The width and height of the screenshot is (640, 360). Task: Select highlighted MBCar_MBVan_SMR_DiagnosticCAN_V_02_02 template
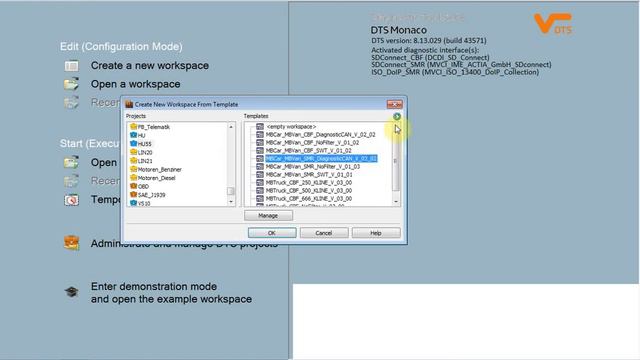tap(321, 158)
